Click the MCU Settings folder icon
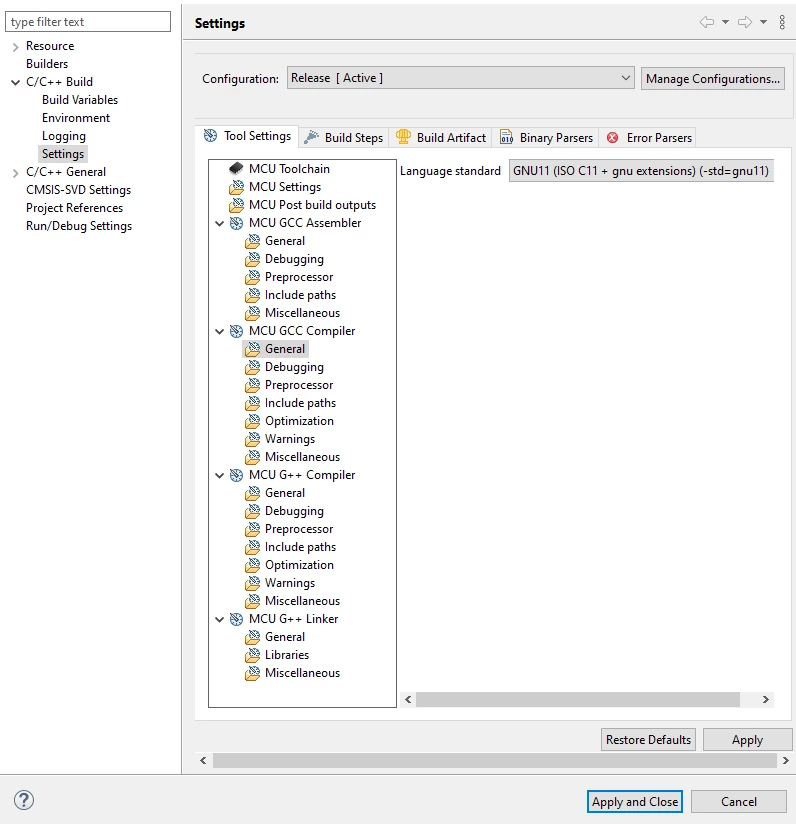796x824 pixels. click(x=236, y=187)
